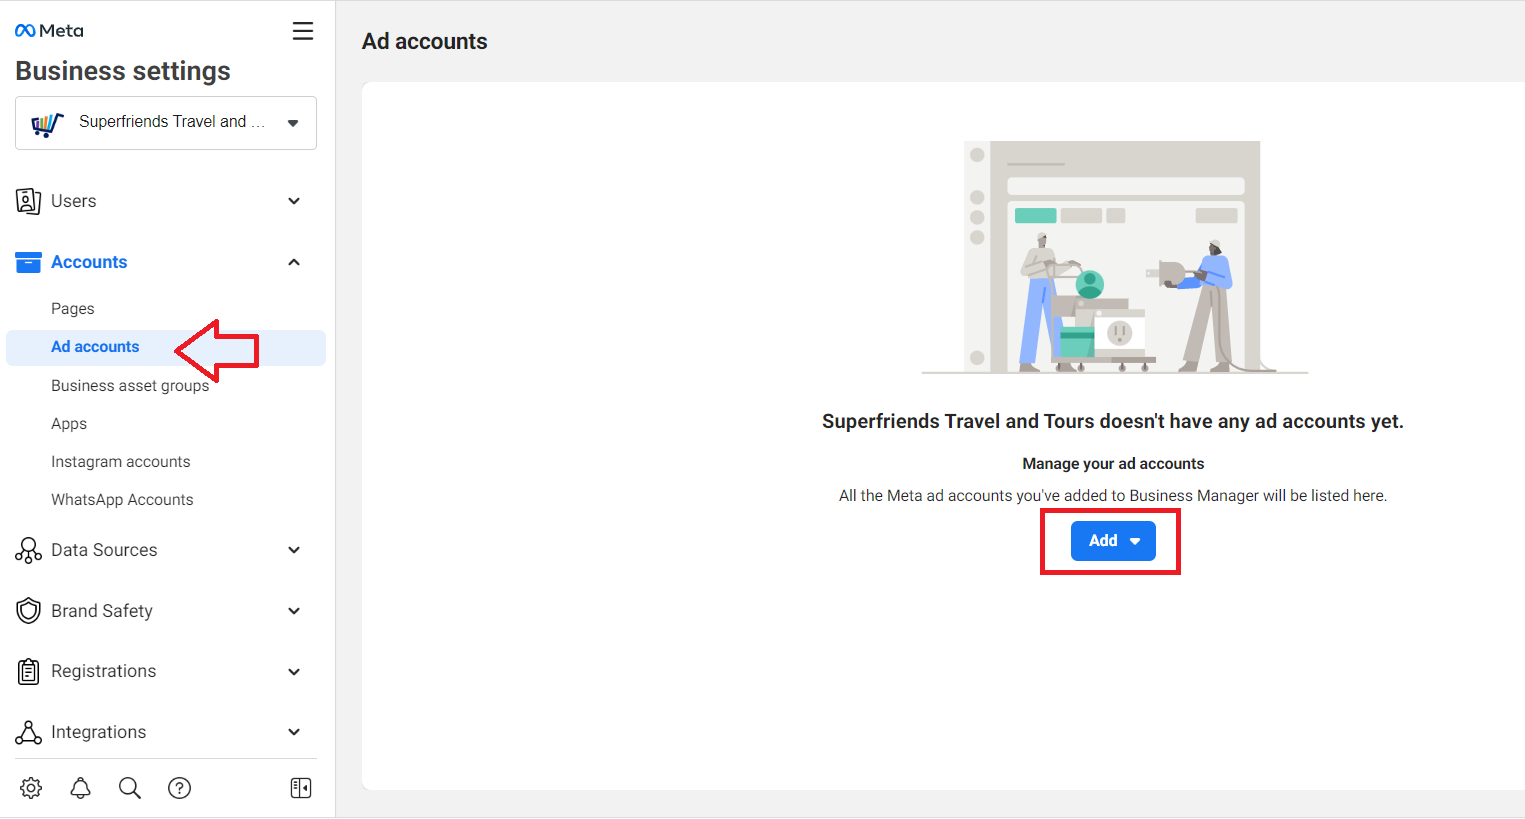Open the hamburger menu icon

pos(303,31)
